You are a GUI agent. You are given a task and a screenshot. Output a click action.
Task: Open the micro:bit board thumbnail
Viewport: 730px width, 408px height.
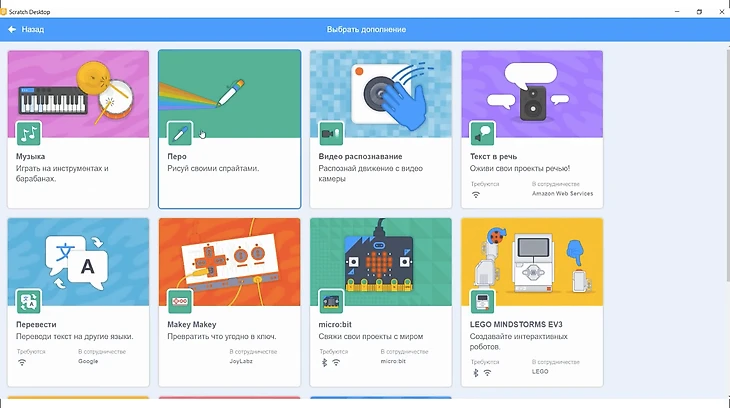tap(381, 262)
